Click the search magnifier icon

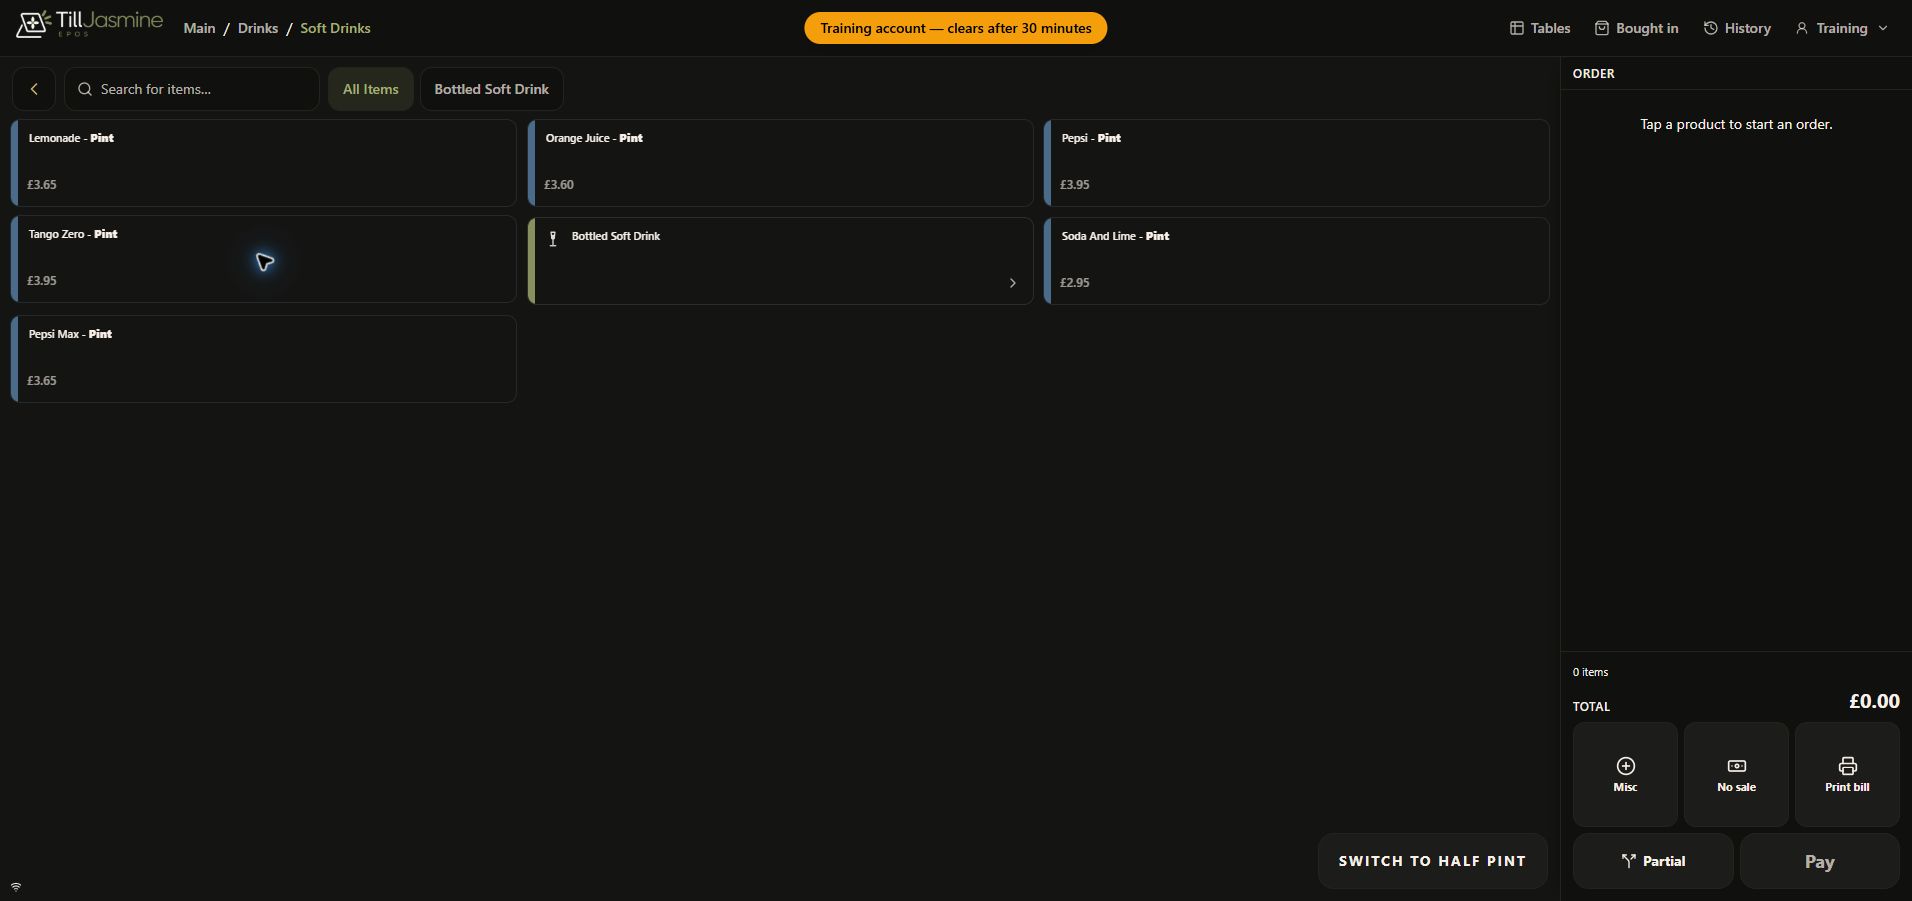coord(85,89)
